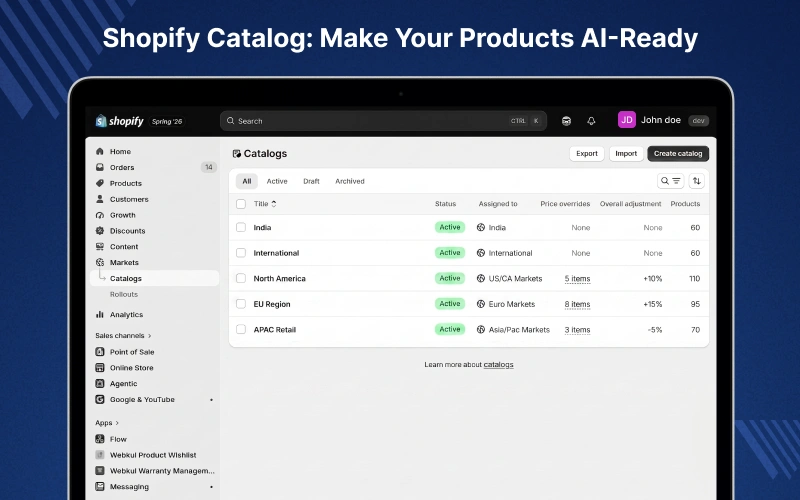800x500 pixels.
Task: Open Growth icon in sidebar
Action: click(100, 215)
